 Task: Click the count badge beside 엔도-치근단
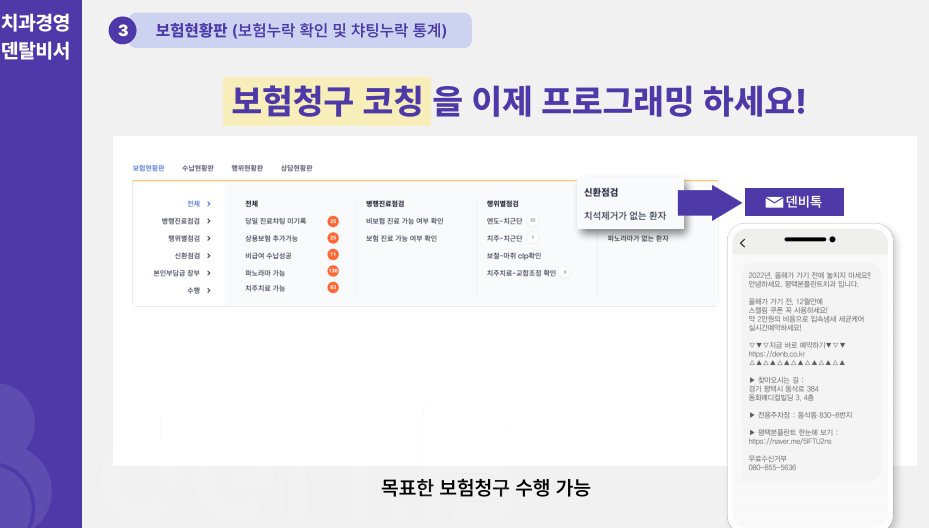coord(533,221)
